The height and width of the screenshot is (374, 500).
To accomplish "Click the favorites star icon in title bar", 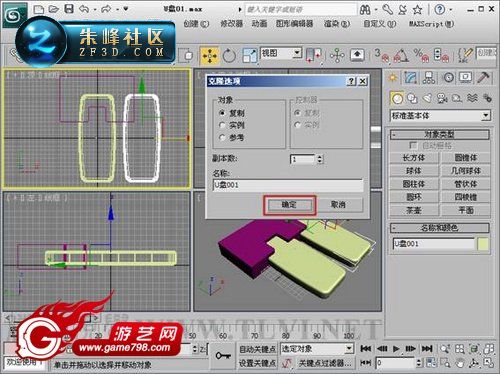I will click(x=417, y=10).
